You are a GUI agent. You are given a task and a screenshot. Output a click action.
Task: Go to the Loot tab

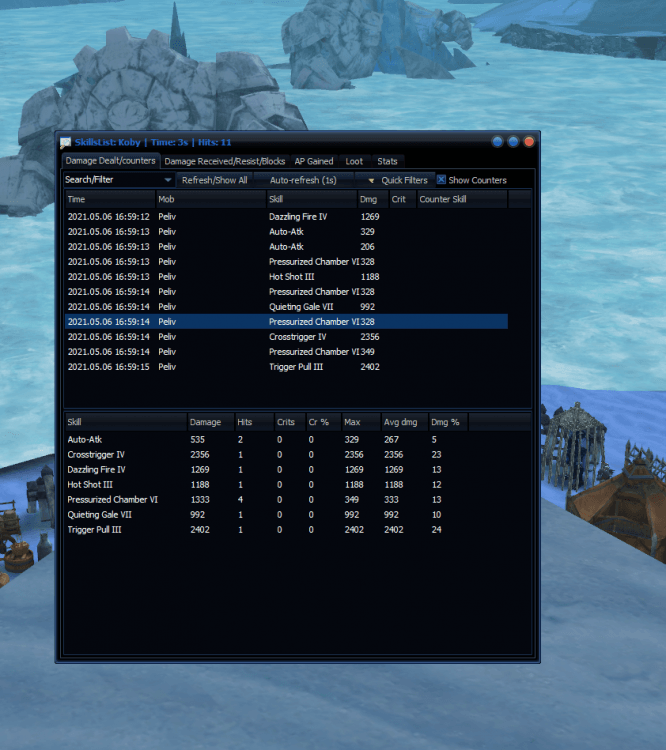click(354, 161)
